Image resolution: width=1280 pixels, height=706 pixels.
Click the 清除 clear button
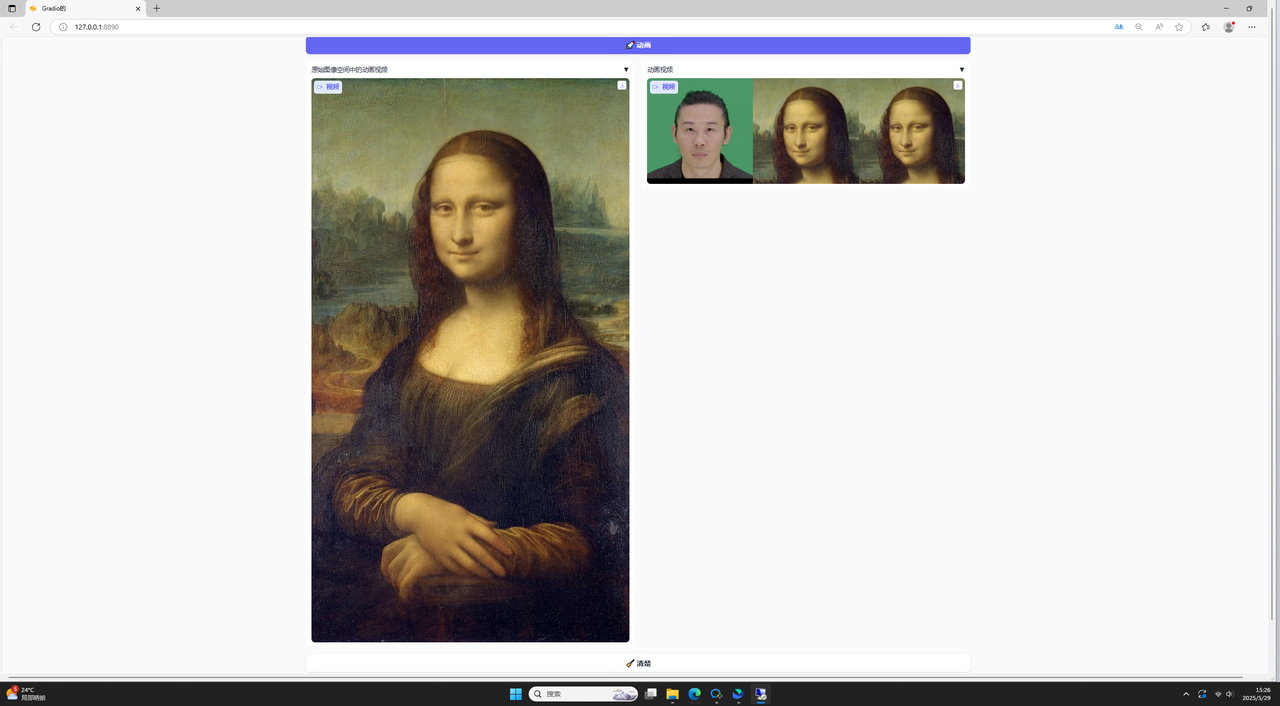point(638,663)
